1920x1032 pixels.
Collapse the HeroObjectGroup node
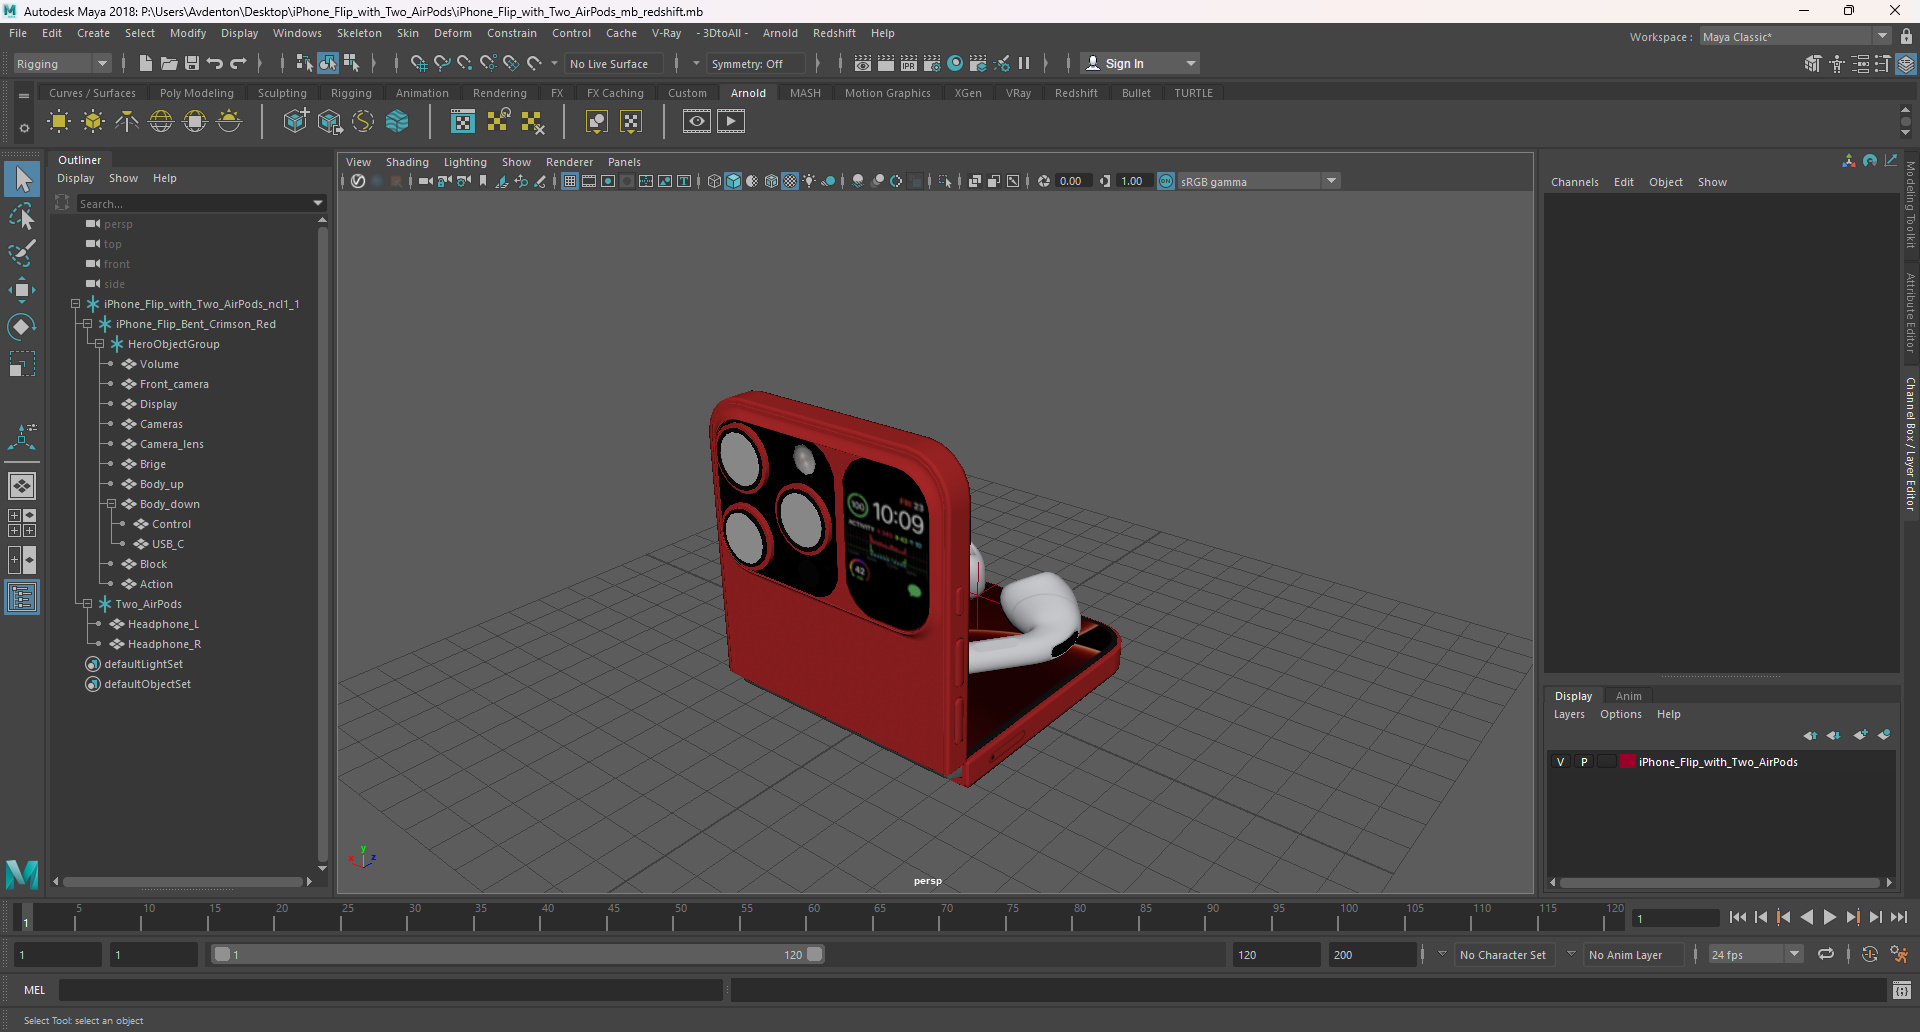[x=99, y=344]
